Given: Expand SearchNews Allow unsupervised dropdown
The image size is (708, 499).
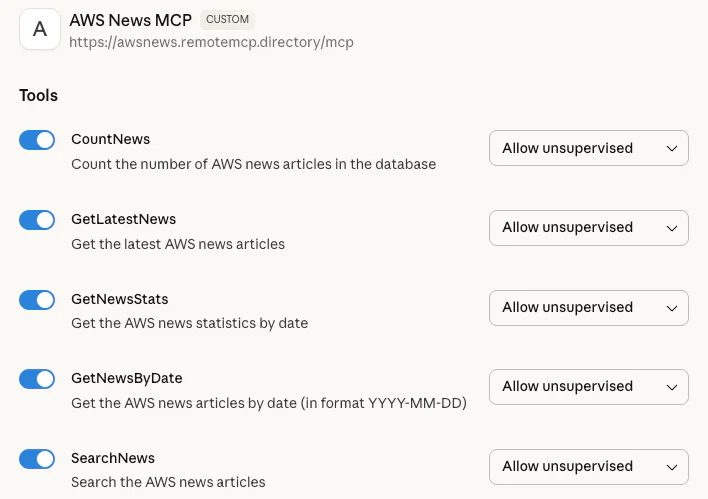Looking at the screenshot, I should pyautogui.click(x=589, y=466).
